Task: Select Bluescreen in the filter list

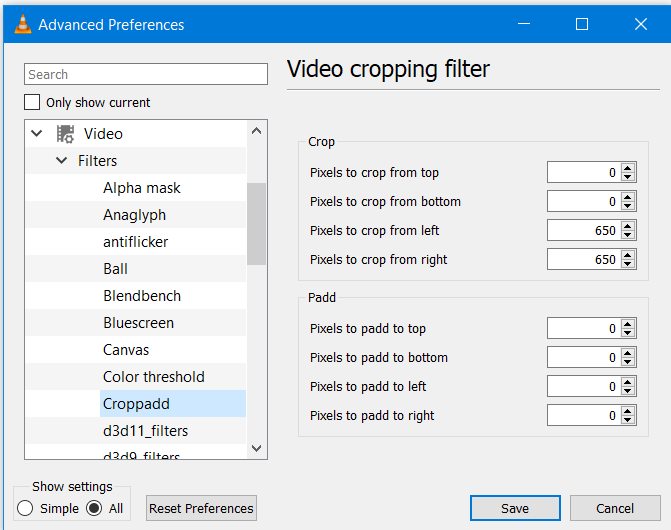Action: [138, 323]
